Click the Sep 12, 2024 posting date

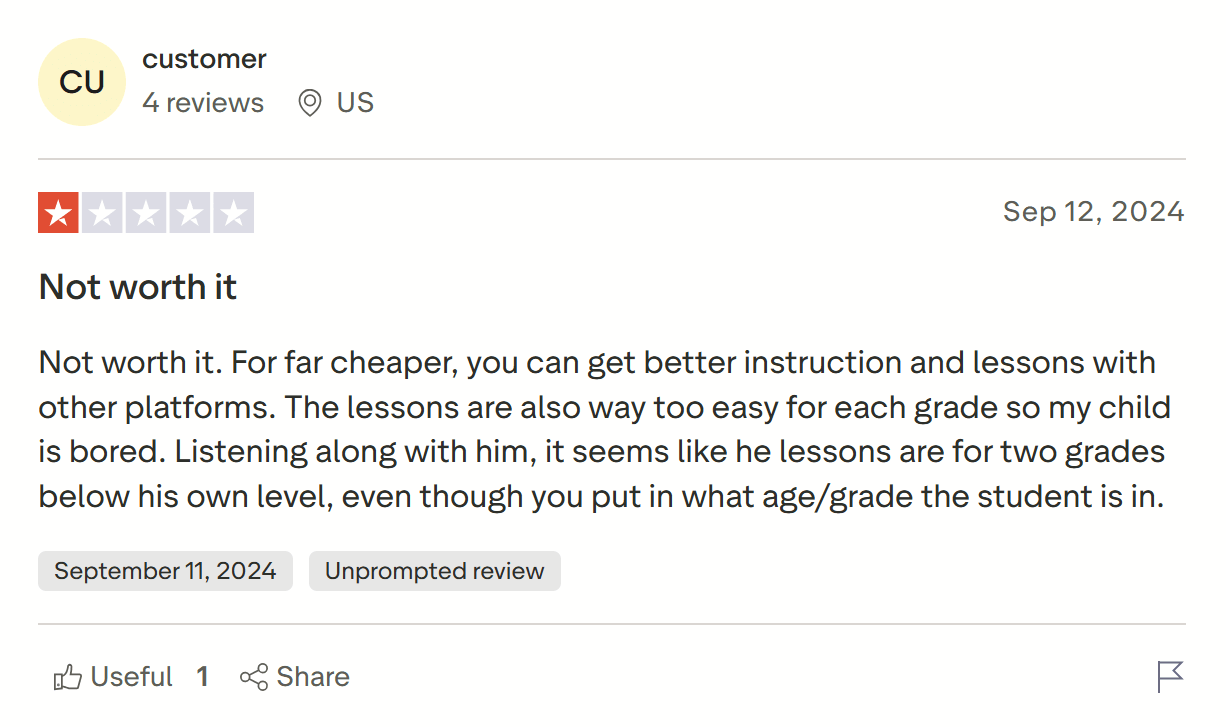click(x=1093, y=212)
